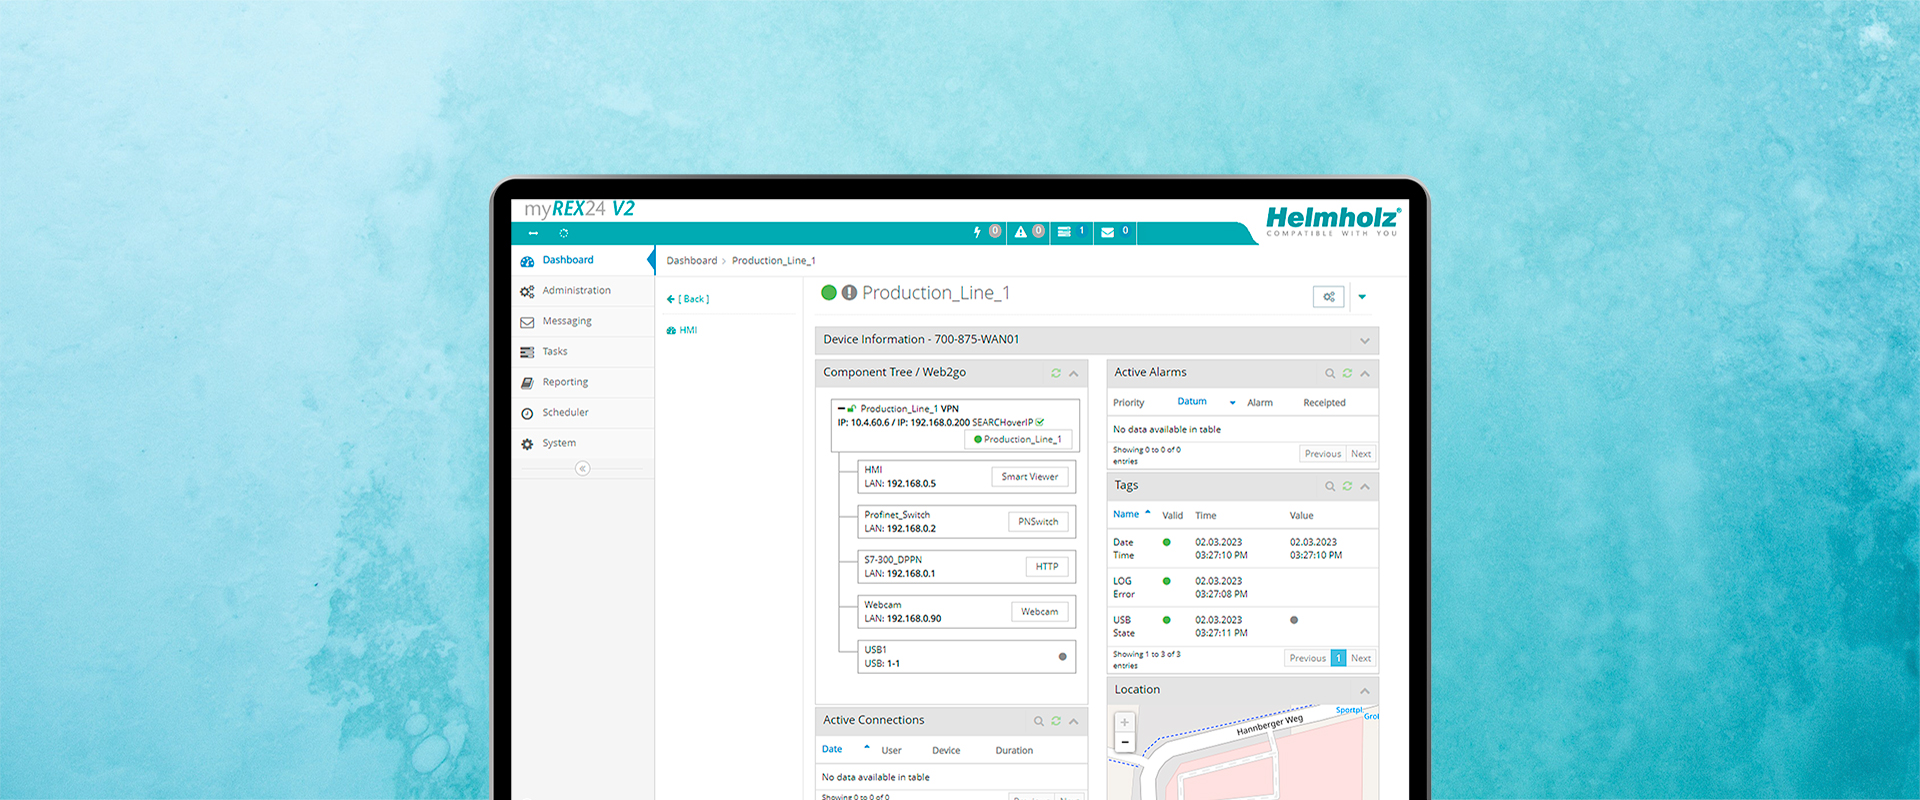Search in Active Alarms panel
The image size is (1920, 800).
[1330, 374]
